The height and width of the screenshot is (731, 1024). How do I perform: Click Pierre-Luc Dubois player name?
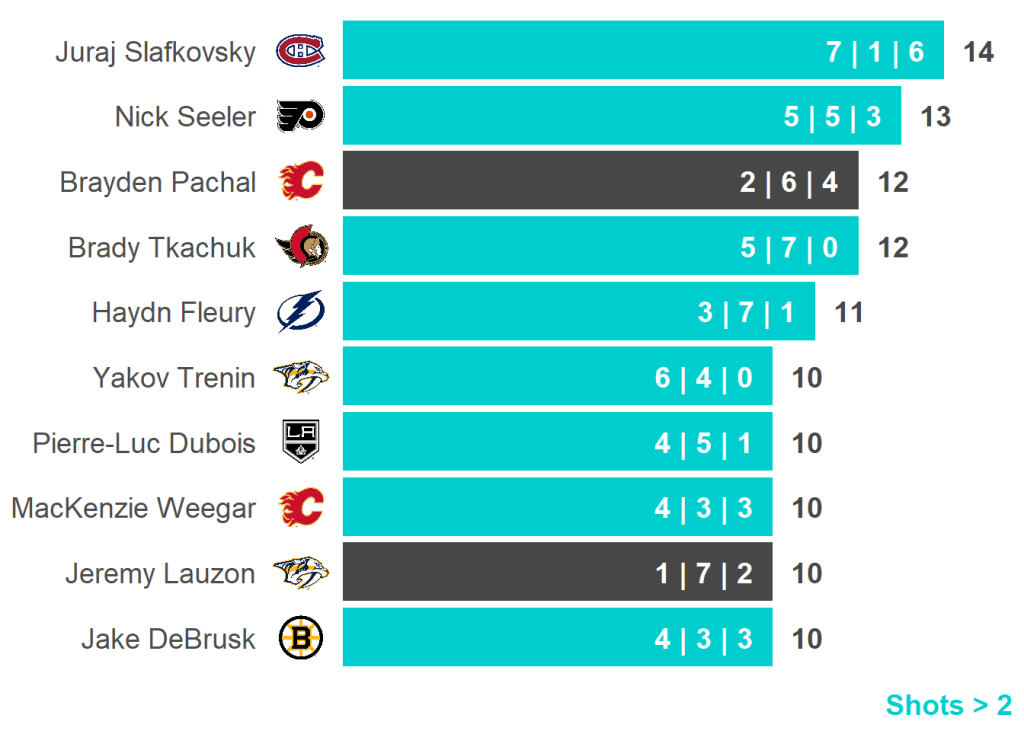pyautogui.click(x=144, y=443)
